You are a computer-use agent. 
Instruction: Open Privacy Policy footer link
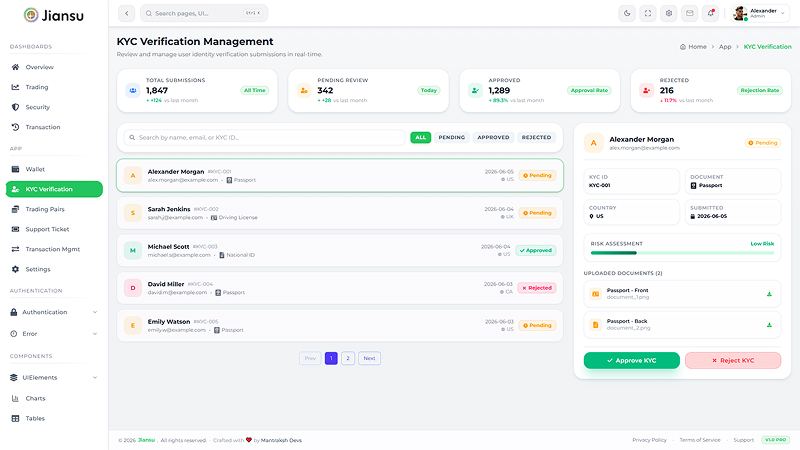point(649,440)
